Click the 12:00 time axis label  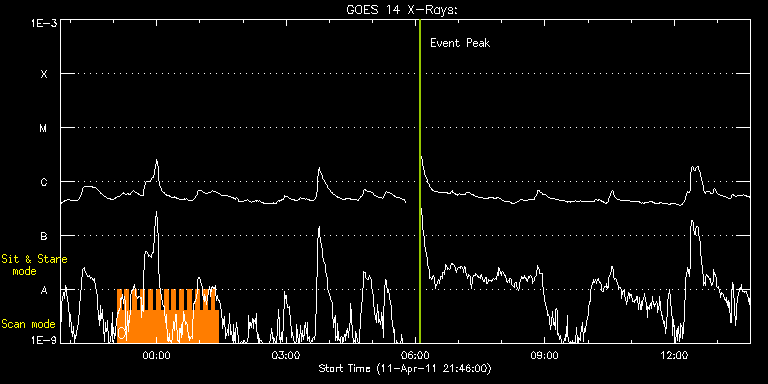coord(675,355)
